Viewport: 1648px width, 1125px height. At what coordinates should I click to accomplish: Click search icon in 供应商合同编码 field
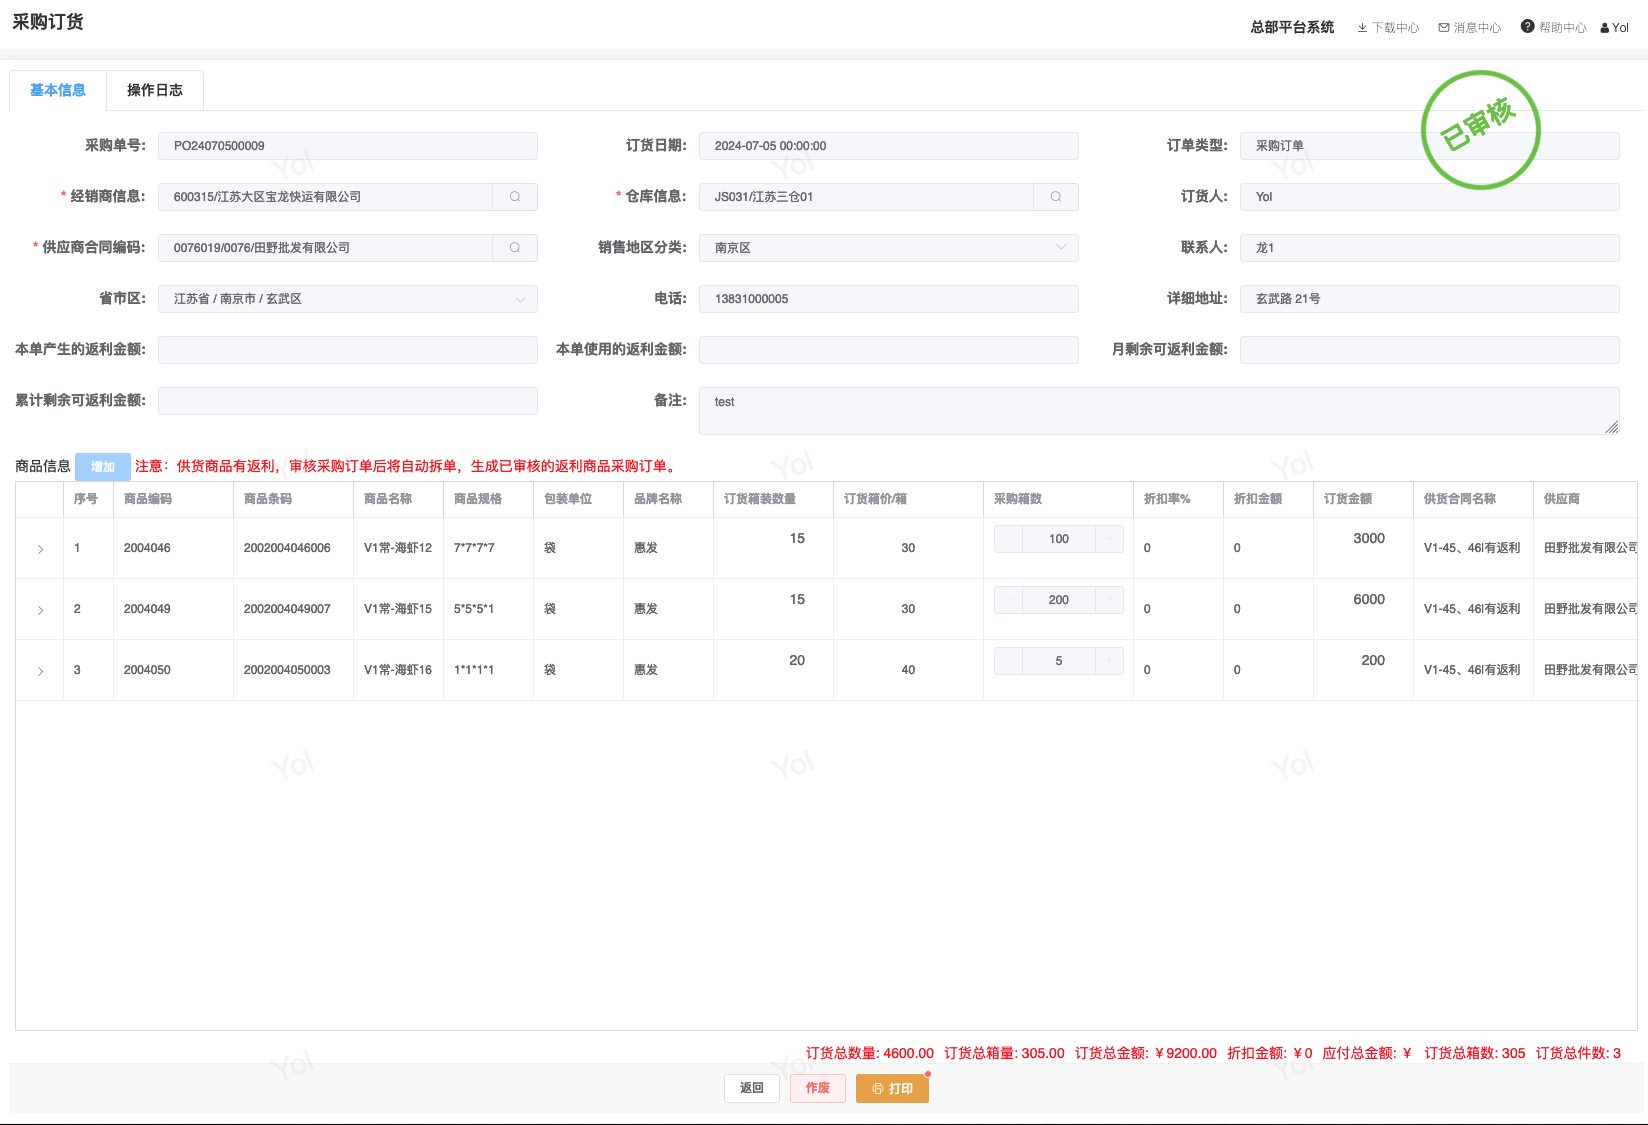pyautogui.click(x=515, y=248)
